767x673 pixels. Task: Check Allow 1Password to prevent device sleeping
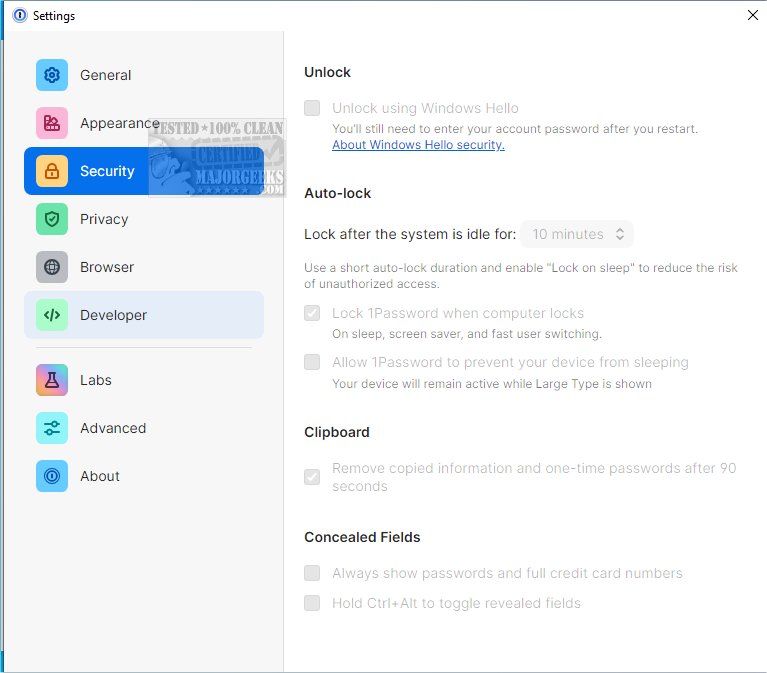312,362
